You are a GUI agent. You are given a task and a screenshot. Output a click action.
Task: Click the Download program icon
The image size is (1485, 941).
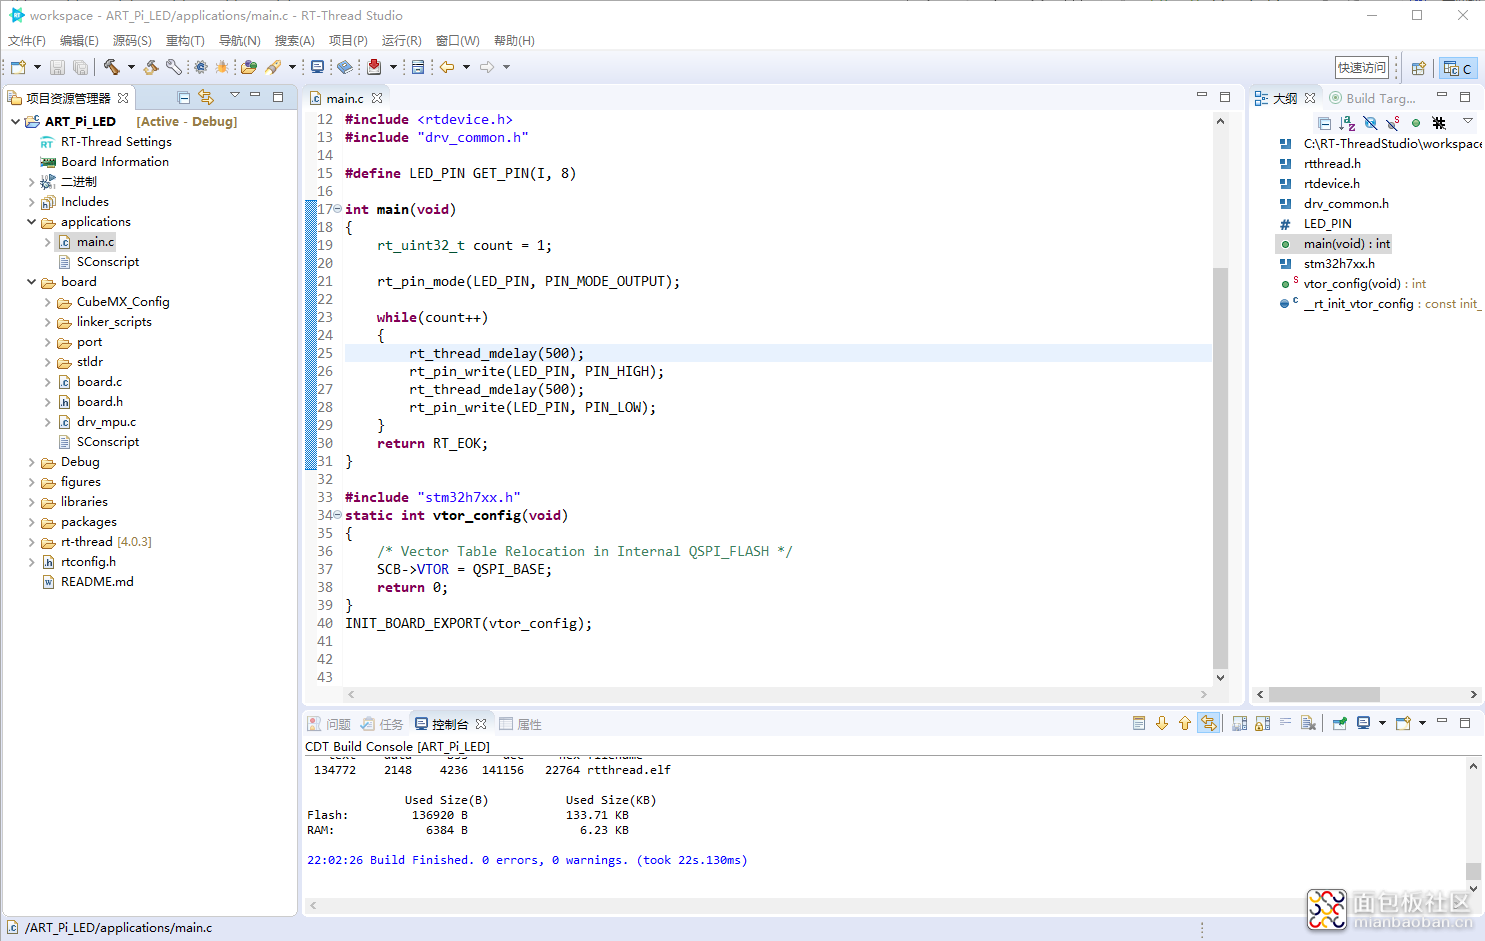coord(374,67)
